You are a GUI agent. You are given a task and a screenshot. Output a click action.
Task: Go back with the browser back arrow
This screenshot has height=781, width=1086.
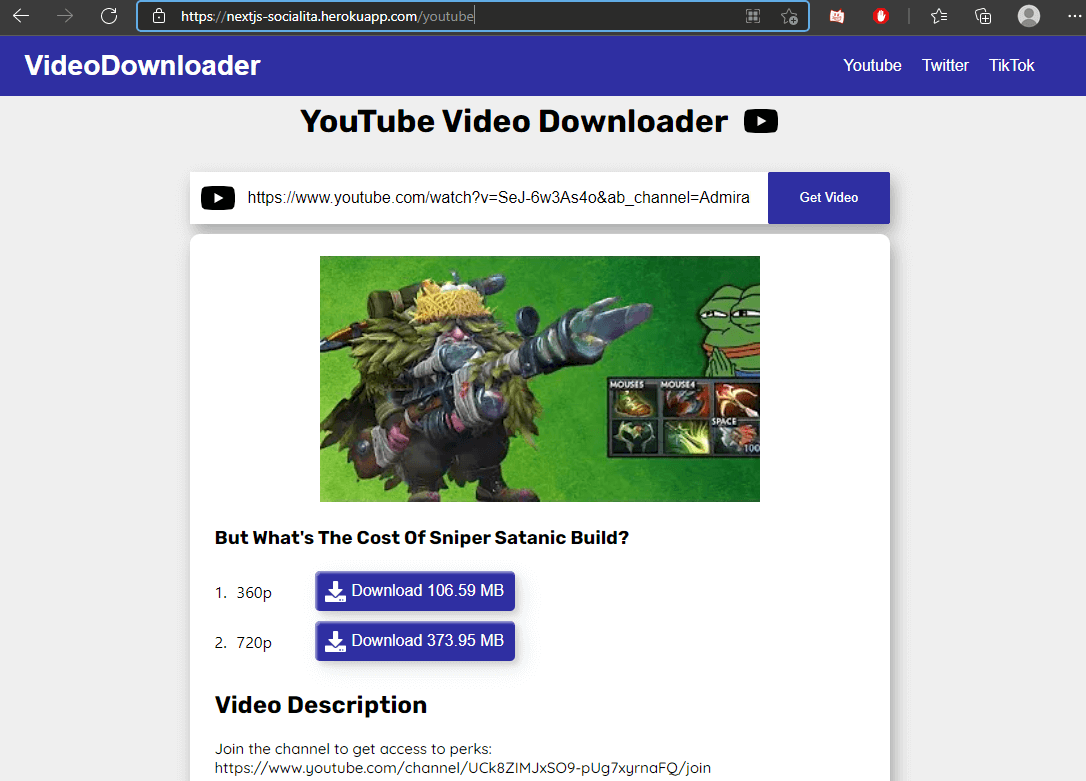pyautogui.click(x=21, y=16)
